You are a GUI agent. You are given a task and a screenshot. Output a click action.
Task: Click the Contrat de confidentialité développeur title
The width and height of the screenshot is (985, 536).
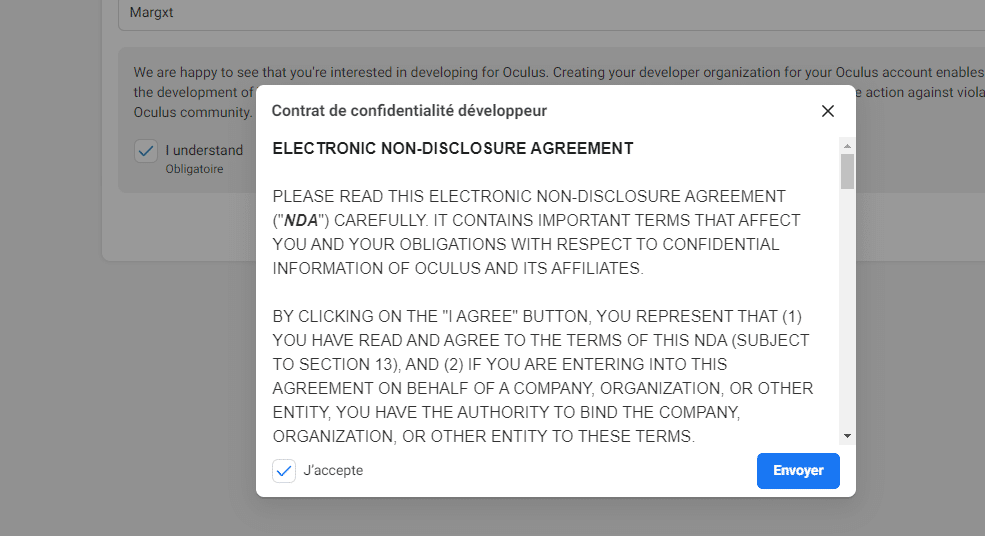point(409,111)
